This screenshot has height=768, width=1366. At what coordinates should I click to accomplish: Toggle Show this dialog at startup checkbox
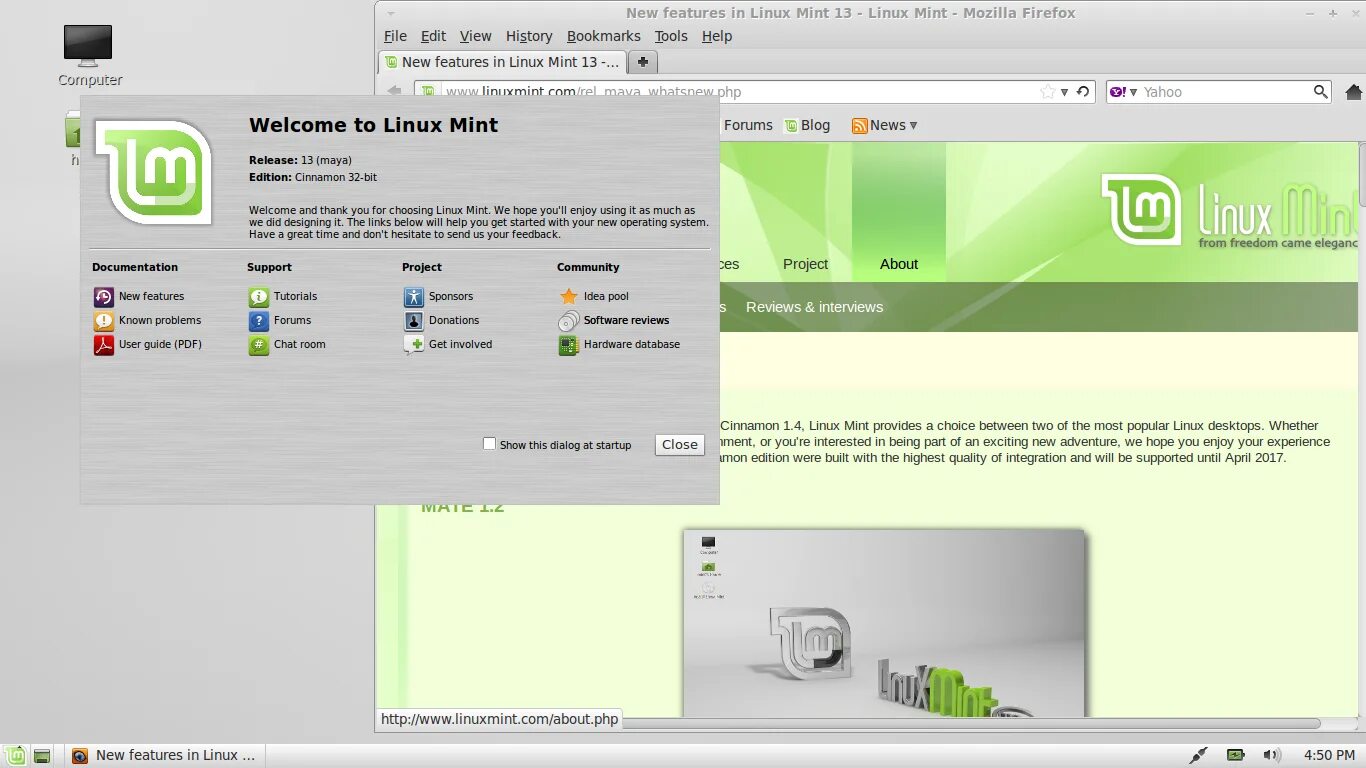[x=489, y=444]
